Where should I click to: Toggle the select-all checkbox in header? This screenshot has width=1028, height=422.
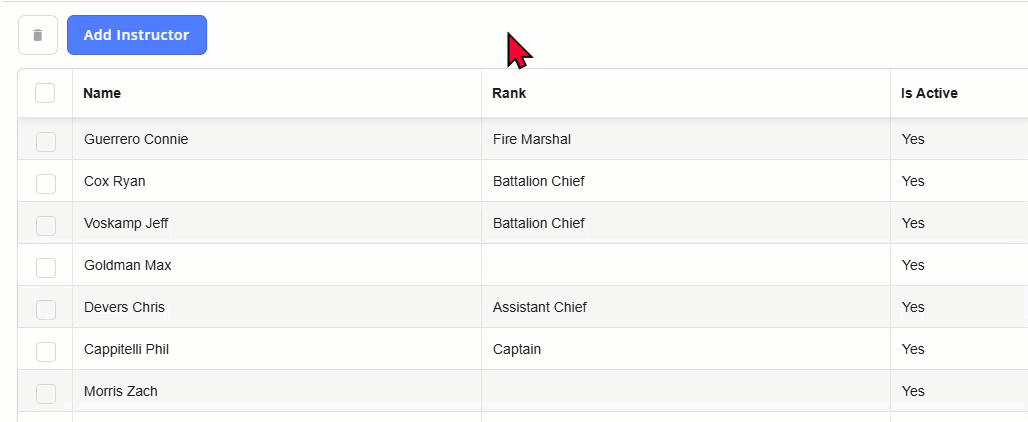coord(45,93)
